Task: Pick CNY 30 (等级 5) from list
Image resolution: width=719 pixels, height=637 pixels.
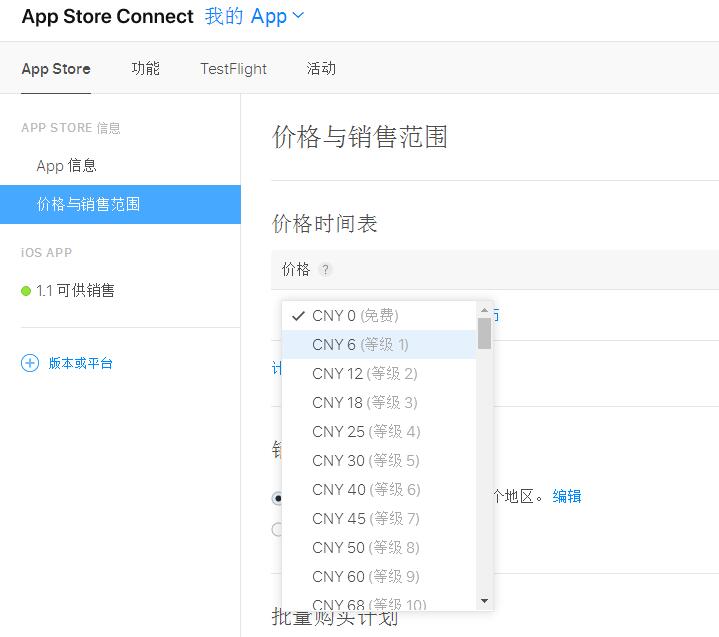Action: pos(365,461)
